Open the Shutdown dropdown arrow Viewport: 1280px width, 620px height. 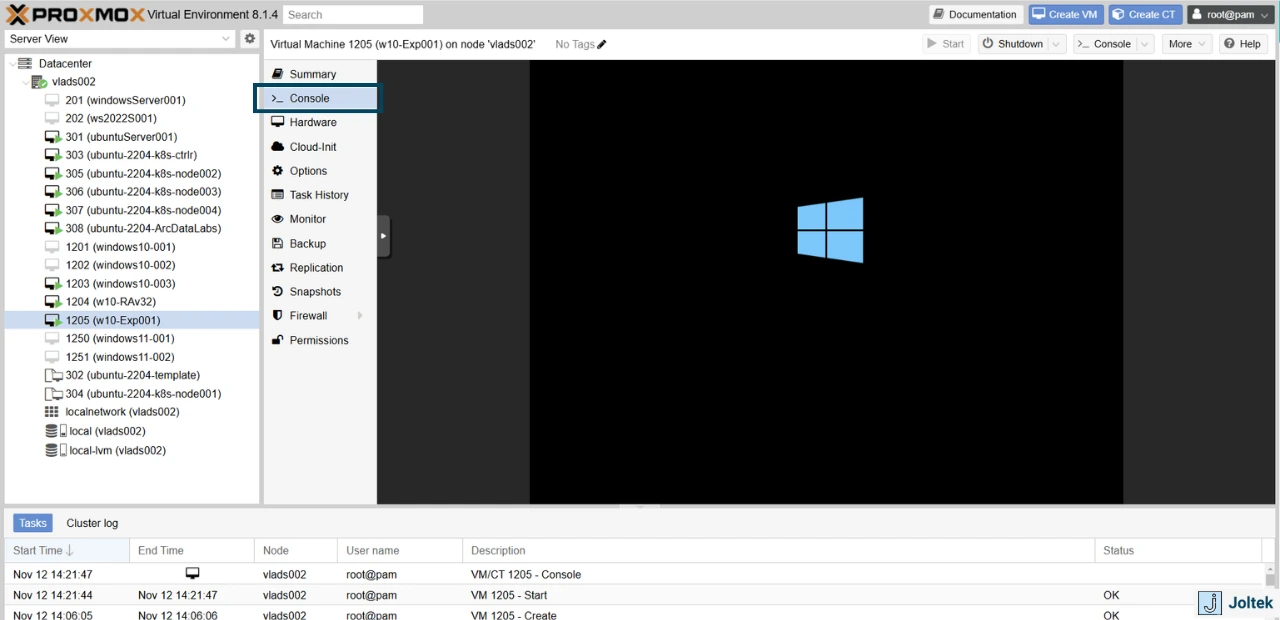click(1057, 44)
